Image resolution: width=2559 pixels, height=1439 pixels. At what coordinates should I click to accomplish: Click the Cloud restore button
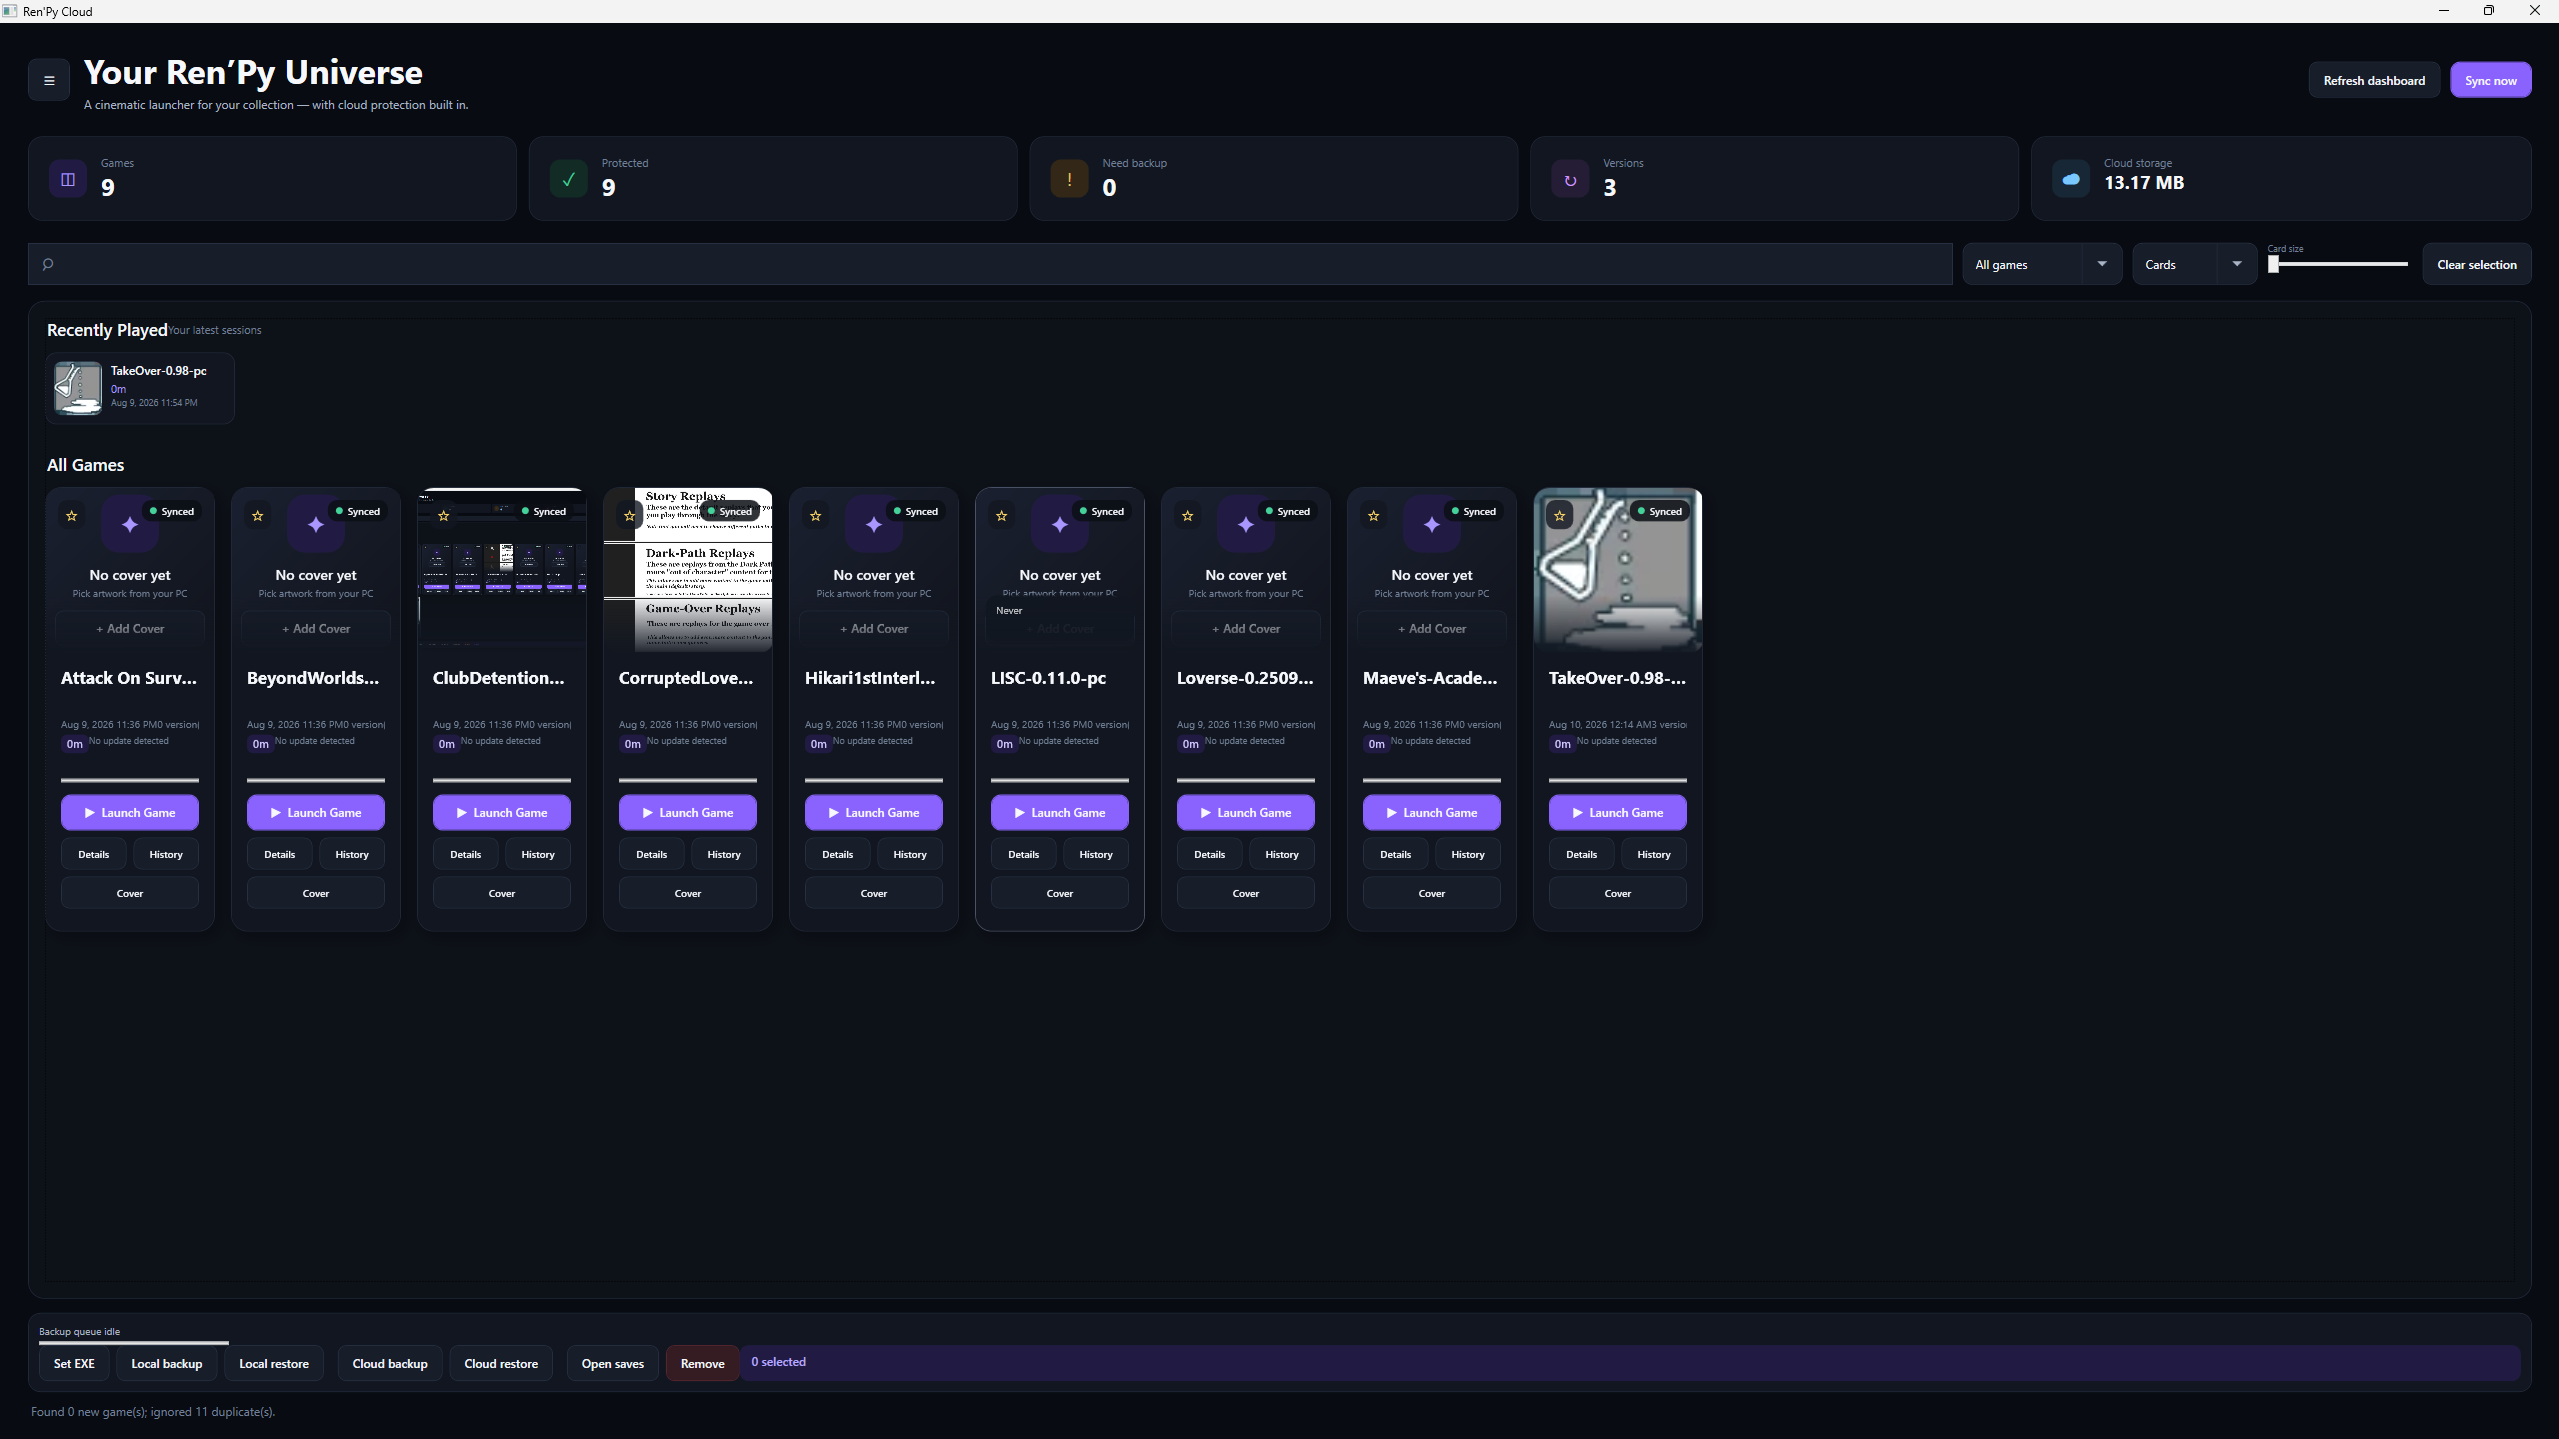click(501, 1364)
